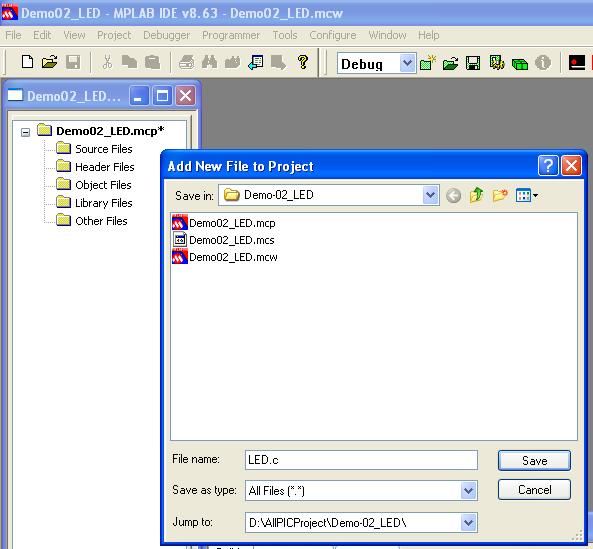Open the Edit menu
This screenshot has width=593, height=549.
[x=42, y=35]
